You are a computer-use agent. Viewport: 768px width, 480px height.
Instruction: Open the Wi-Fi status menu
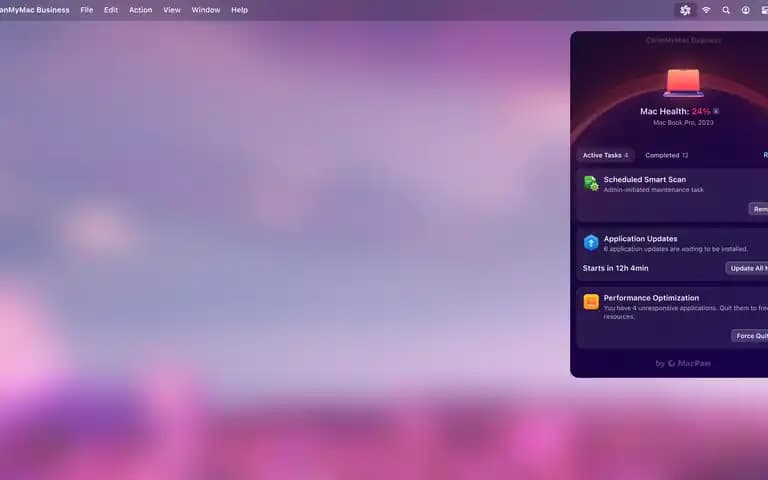tap(706, 10)
